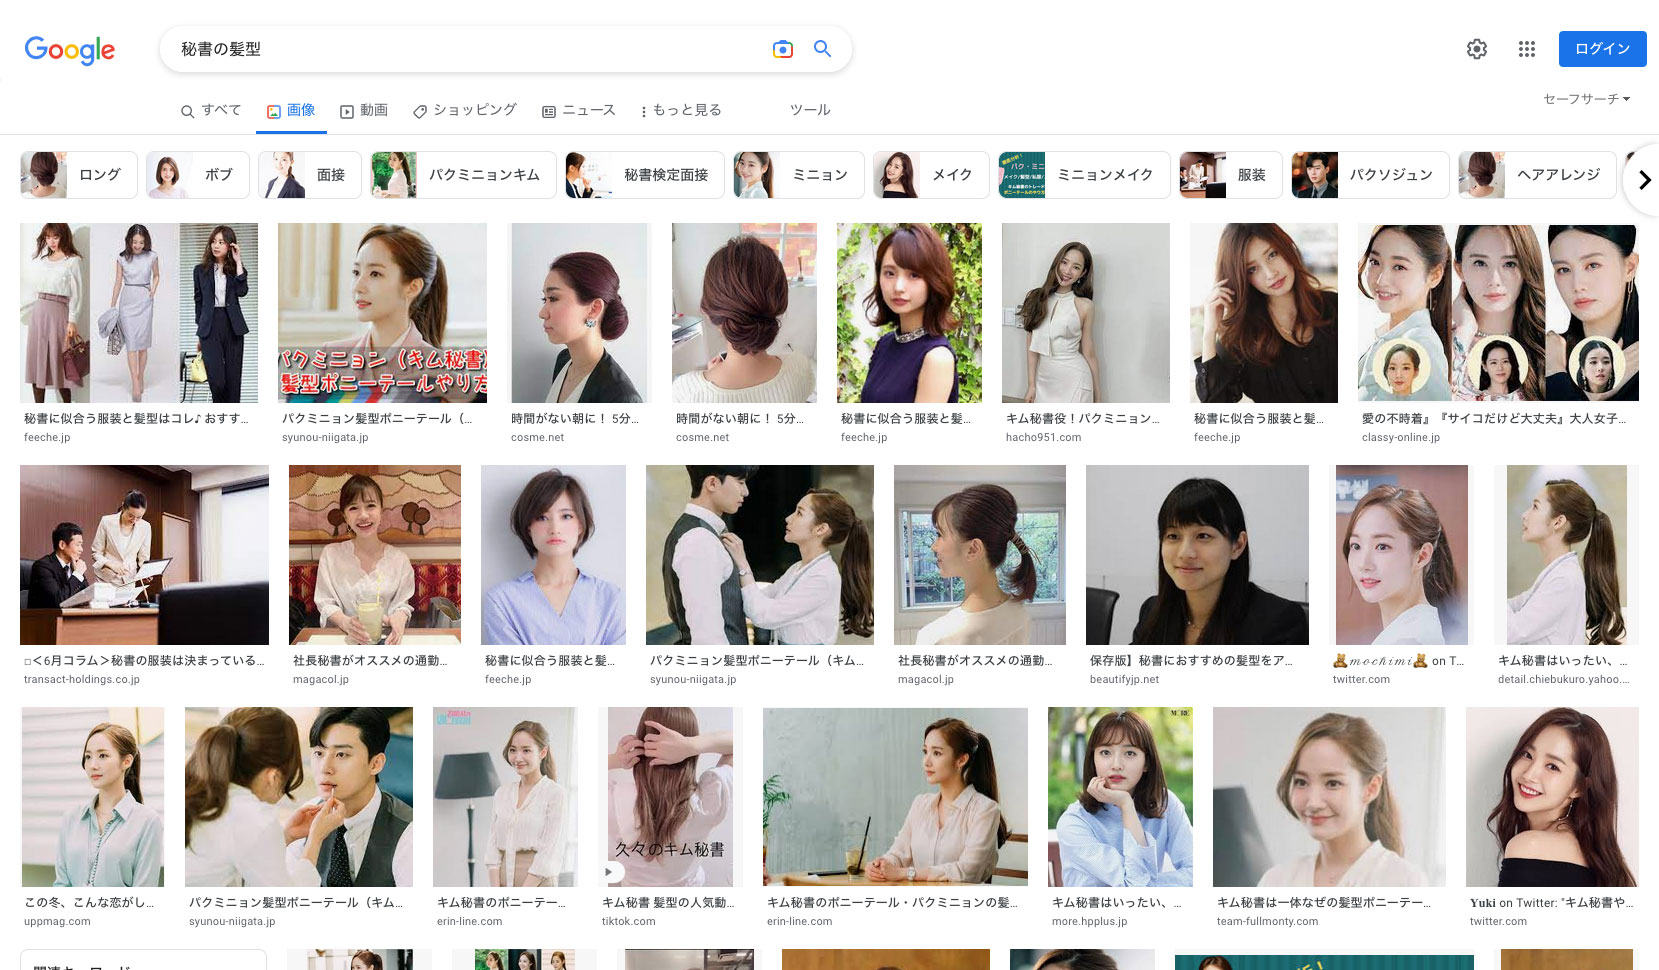Viewport: 1659px width, 970px height.
Task: Open the ツール options
Action: (809, 110)
